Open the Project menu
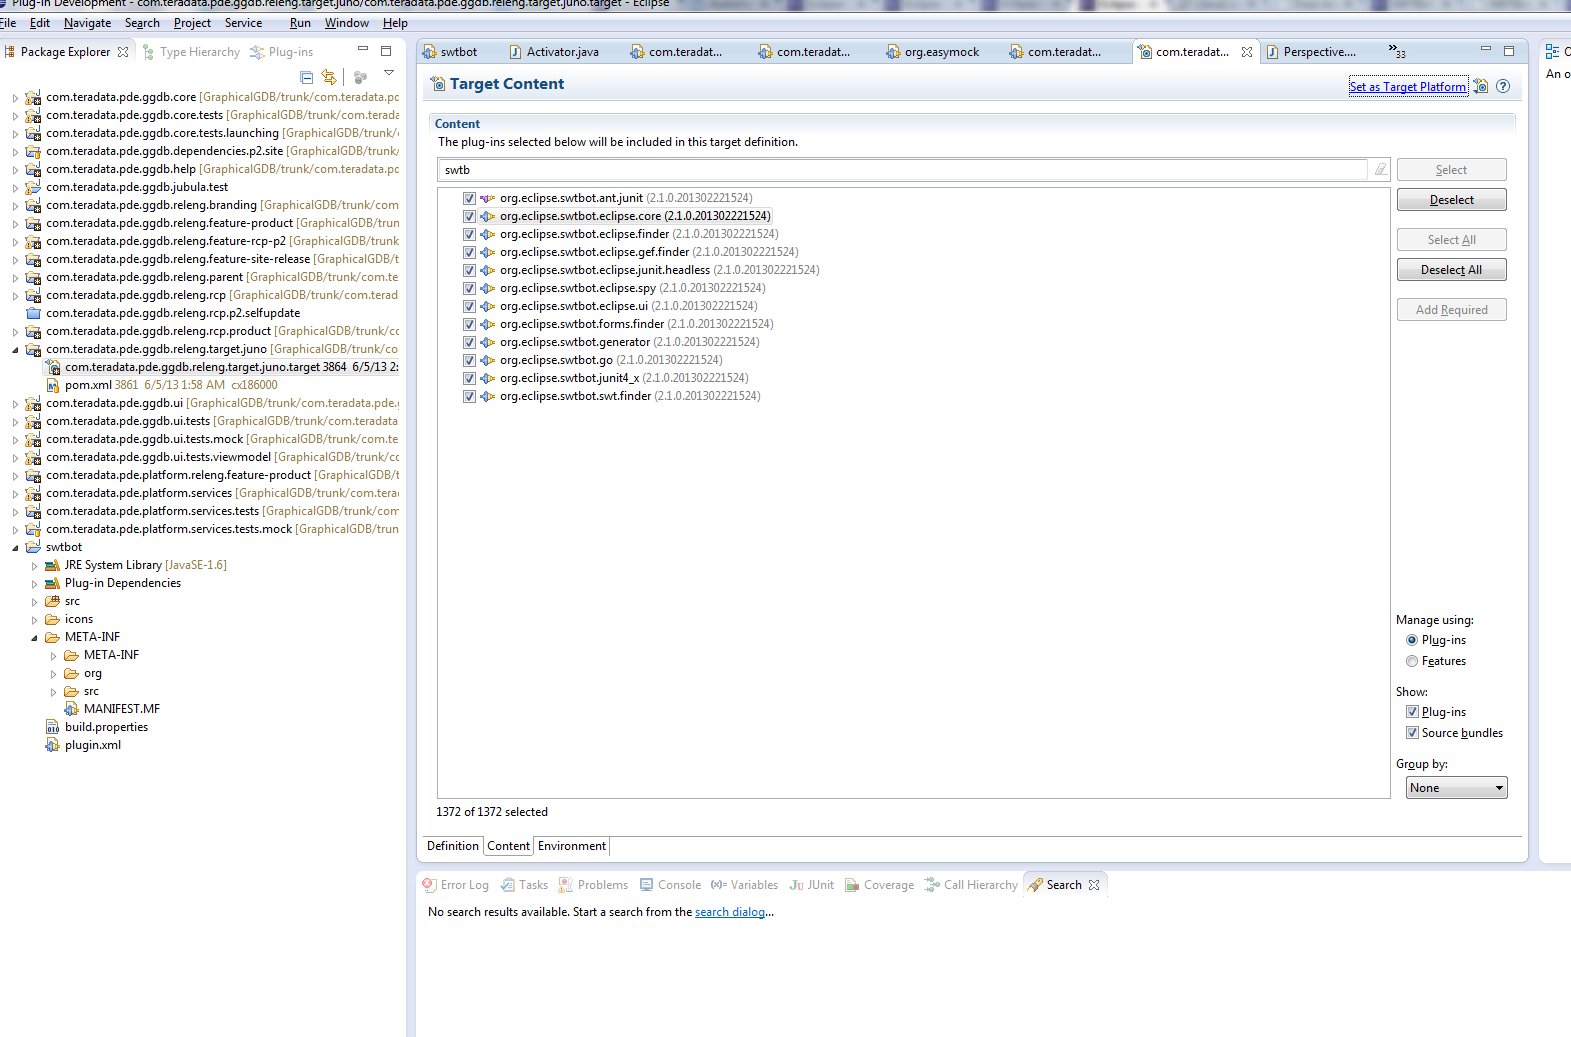Viewport: 1571px width, 1037px height. (x=192, y=23)
